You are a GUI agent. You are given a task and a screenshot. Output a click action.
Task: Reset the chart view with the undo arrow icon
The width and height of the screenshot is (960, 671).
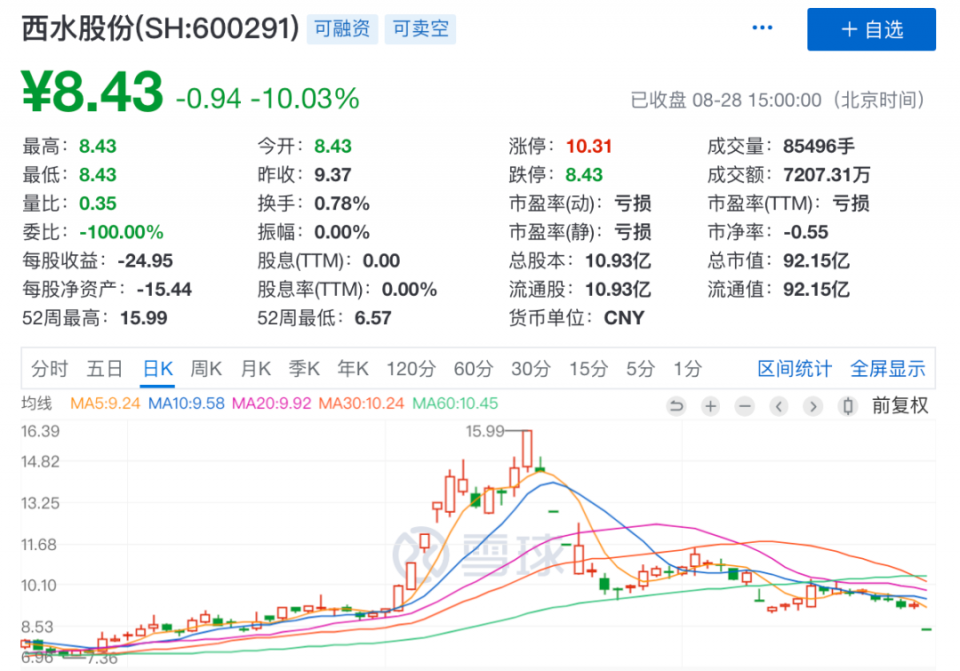(677, 406)
